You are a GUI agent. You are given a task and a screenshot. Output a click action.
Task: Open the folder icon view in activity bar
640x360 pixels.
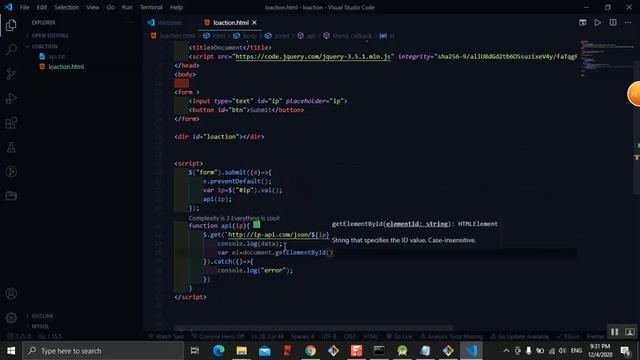(11, 196)
